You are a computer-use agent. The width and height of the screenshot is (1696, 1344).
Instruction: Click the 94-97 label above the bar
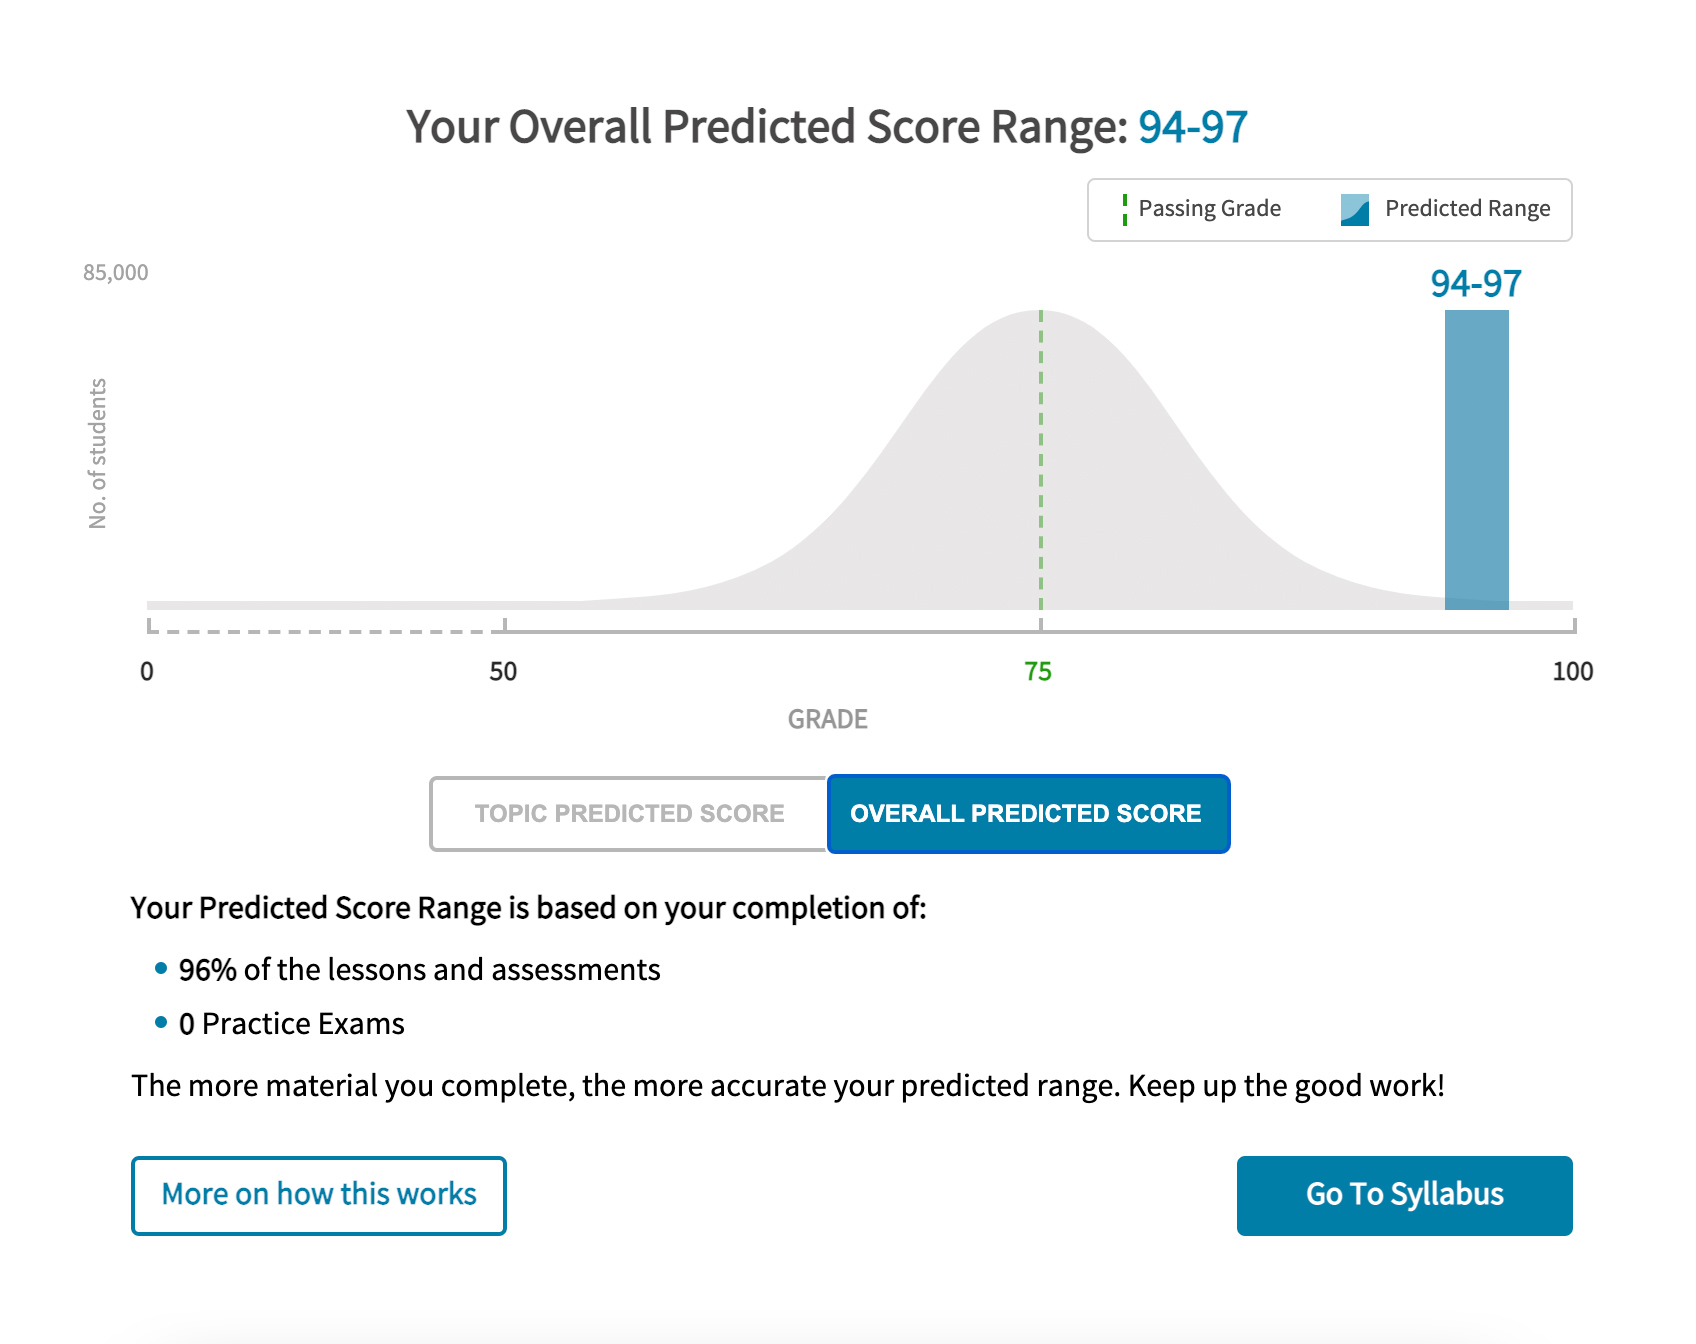[1476, 284]
